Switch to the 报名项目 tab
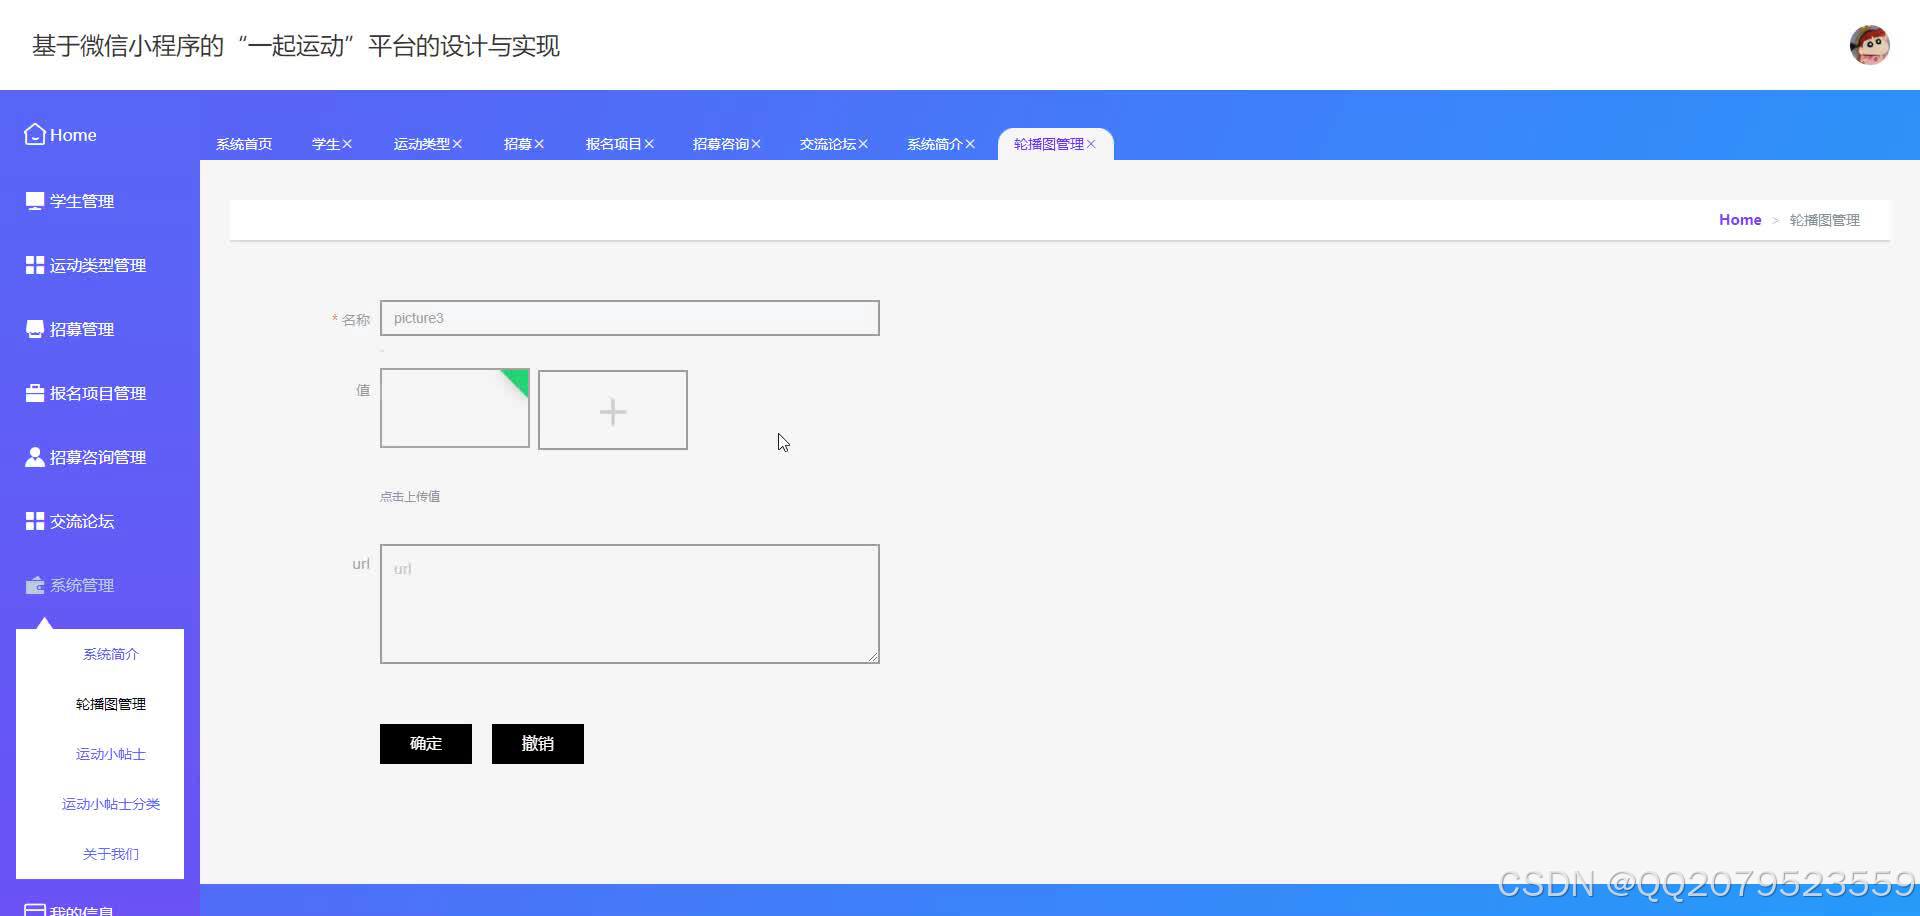 coord(613,144)
